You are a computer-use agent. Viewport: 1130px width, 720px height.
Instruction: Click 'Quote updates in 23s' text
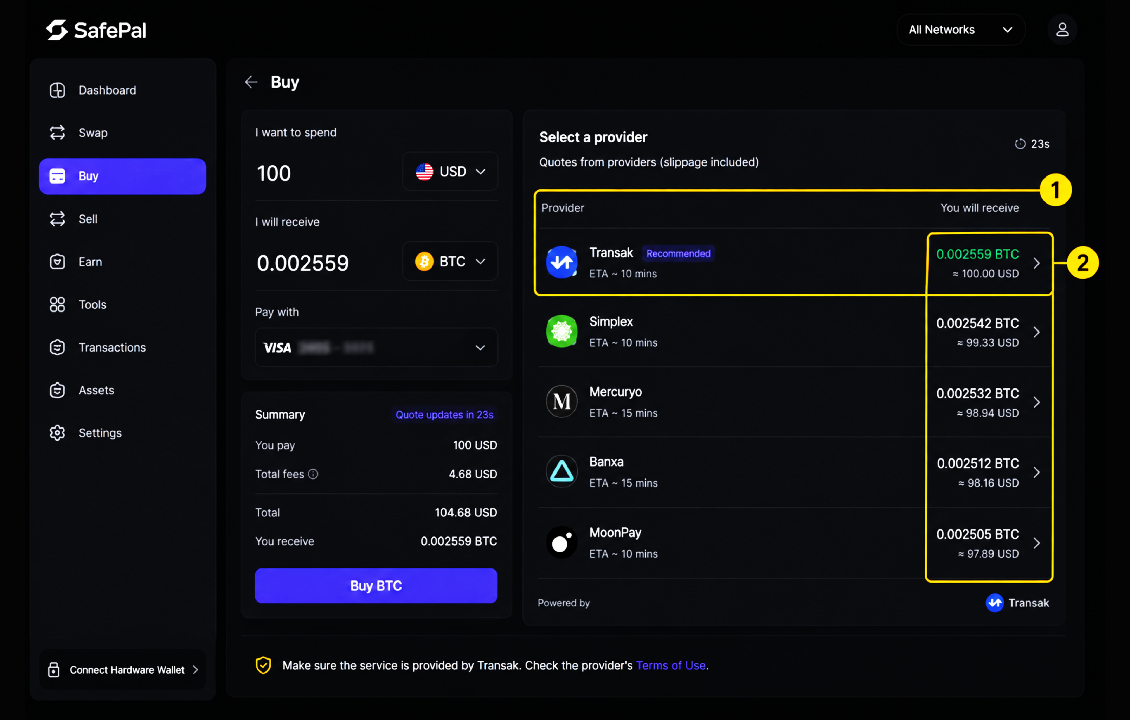(x=445, y=414)
